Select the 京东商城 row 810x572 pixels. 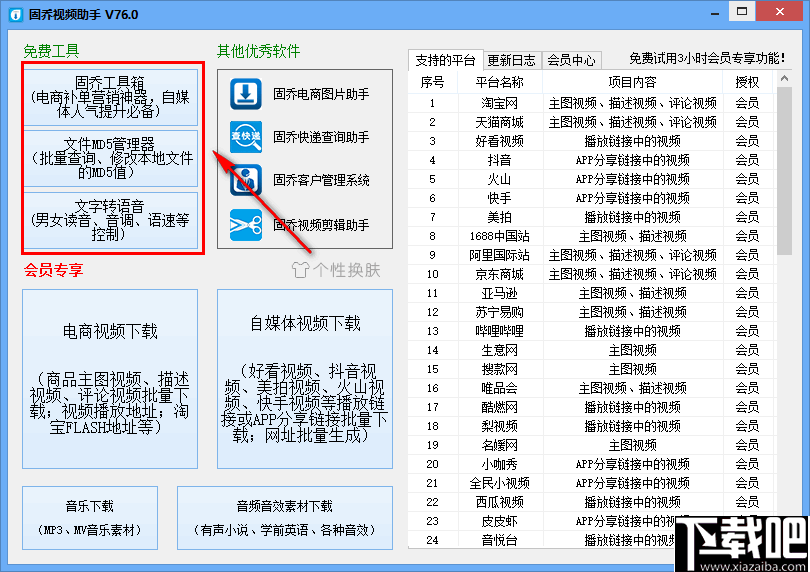point(592,274)
